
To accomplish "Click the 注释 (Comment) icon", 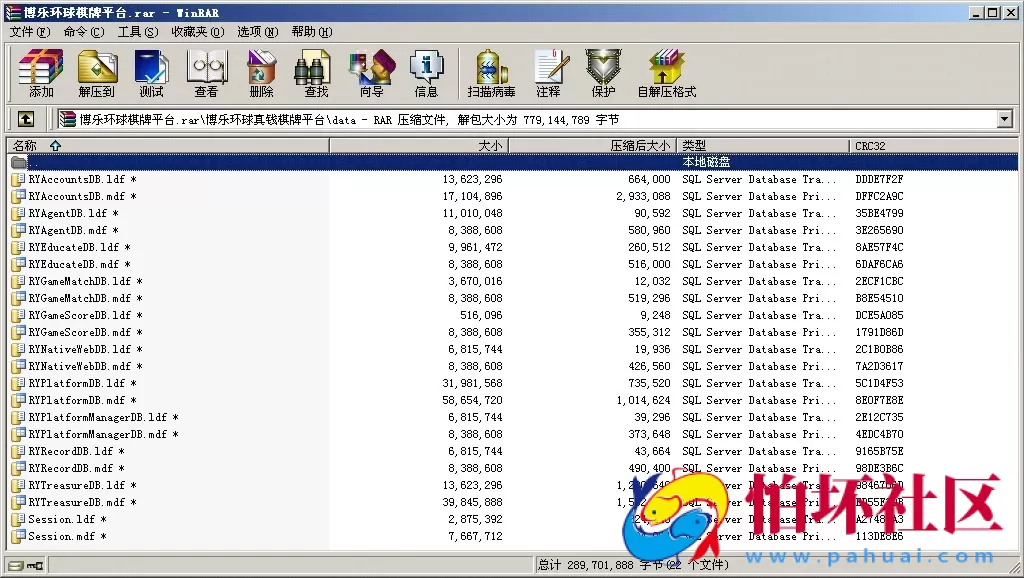I will [551, 72].
